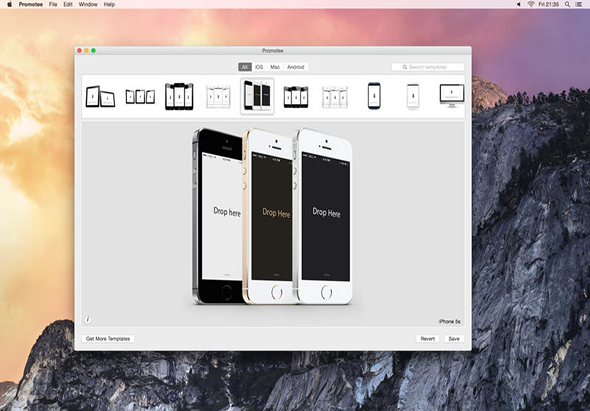
Task: Open the Promotee application menu
Action: pyautogui.click(x=31, y=5)
